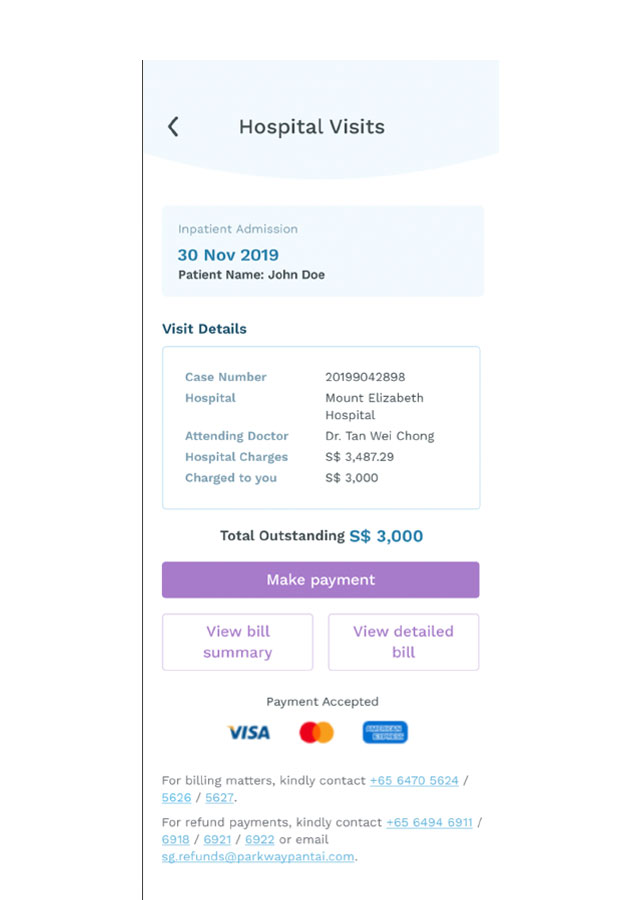
Task: Email sg.refunds@parkwaypantai.com
Action: pos(258,857)
